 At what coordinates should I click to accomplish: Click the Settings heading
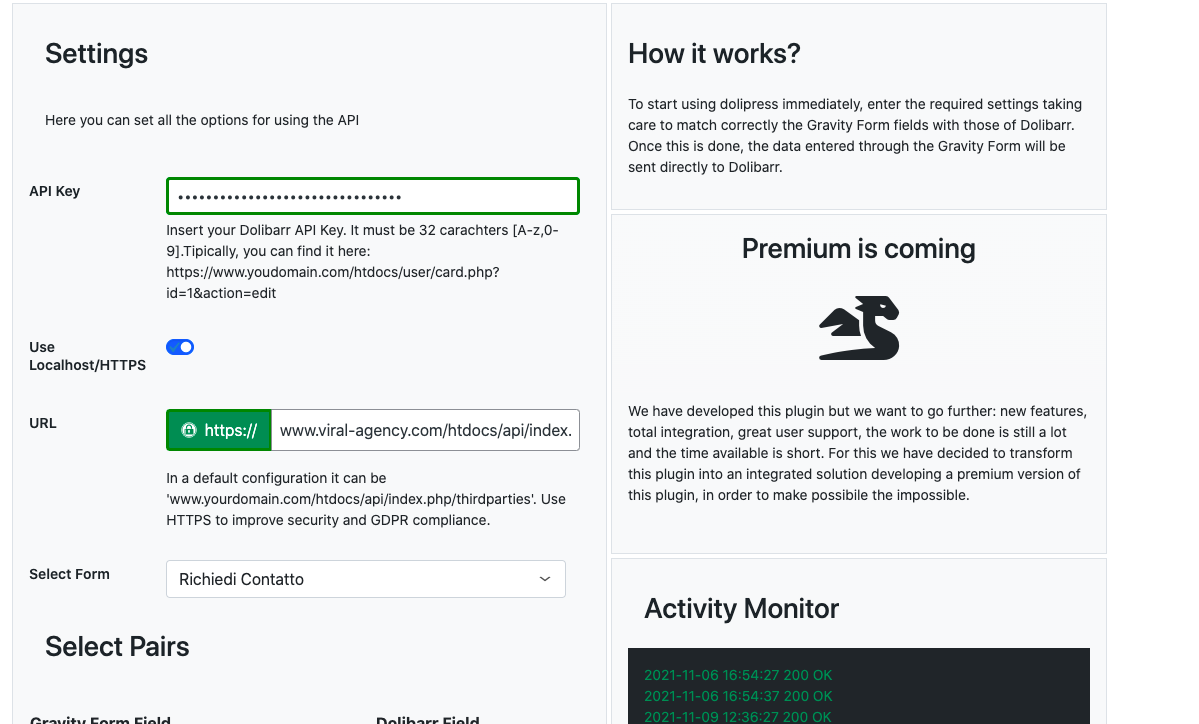(96, 54)
